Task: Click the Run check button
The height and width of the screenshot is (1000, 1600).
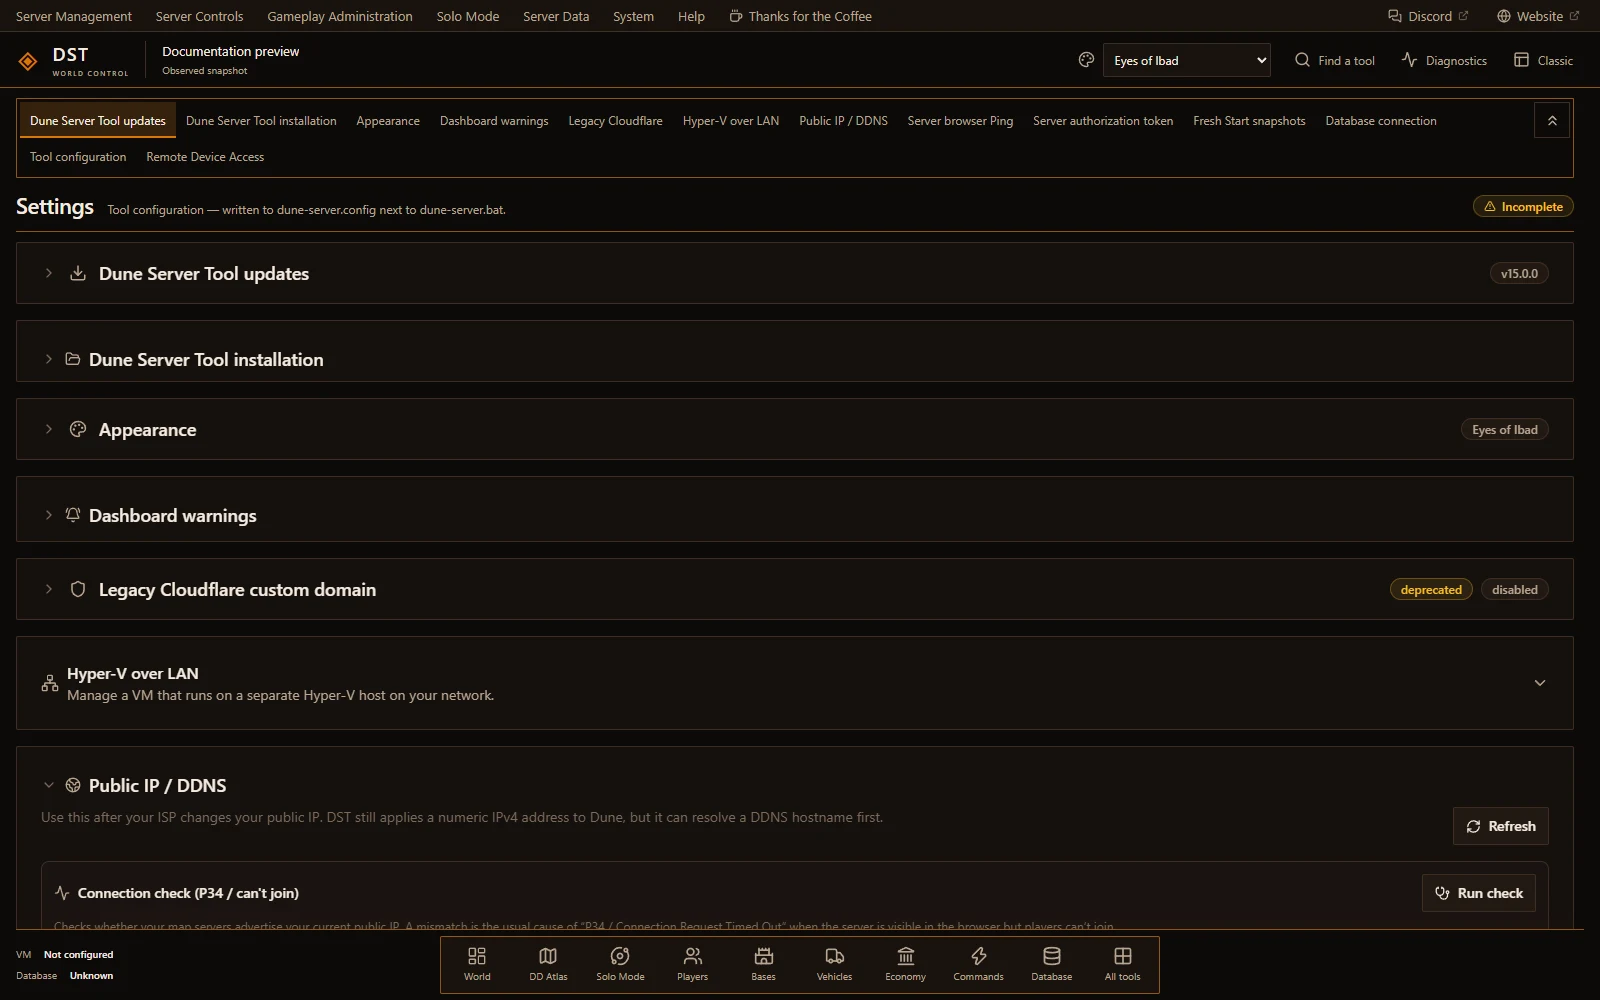Action: [x=1479, y=893]
